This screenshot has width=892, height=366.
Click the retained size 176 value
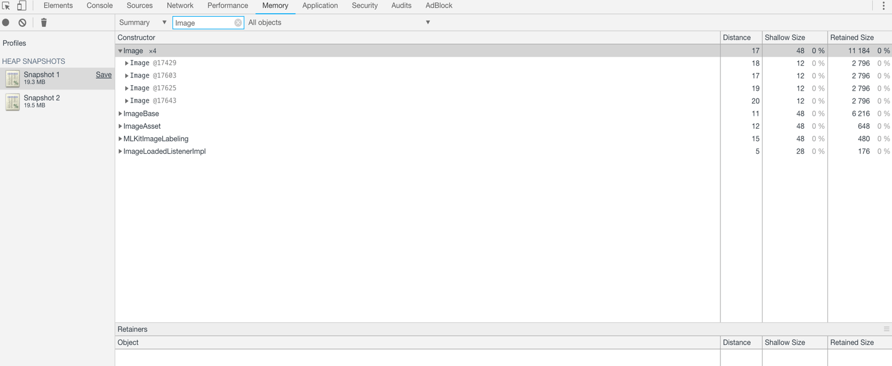coord(864,151)
